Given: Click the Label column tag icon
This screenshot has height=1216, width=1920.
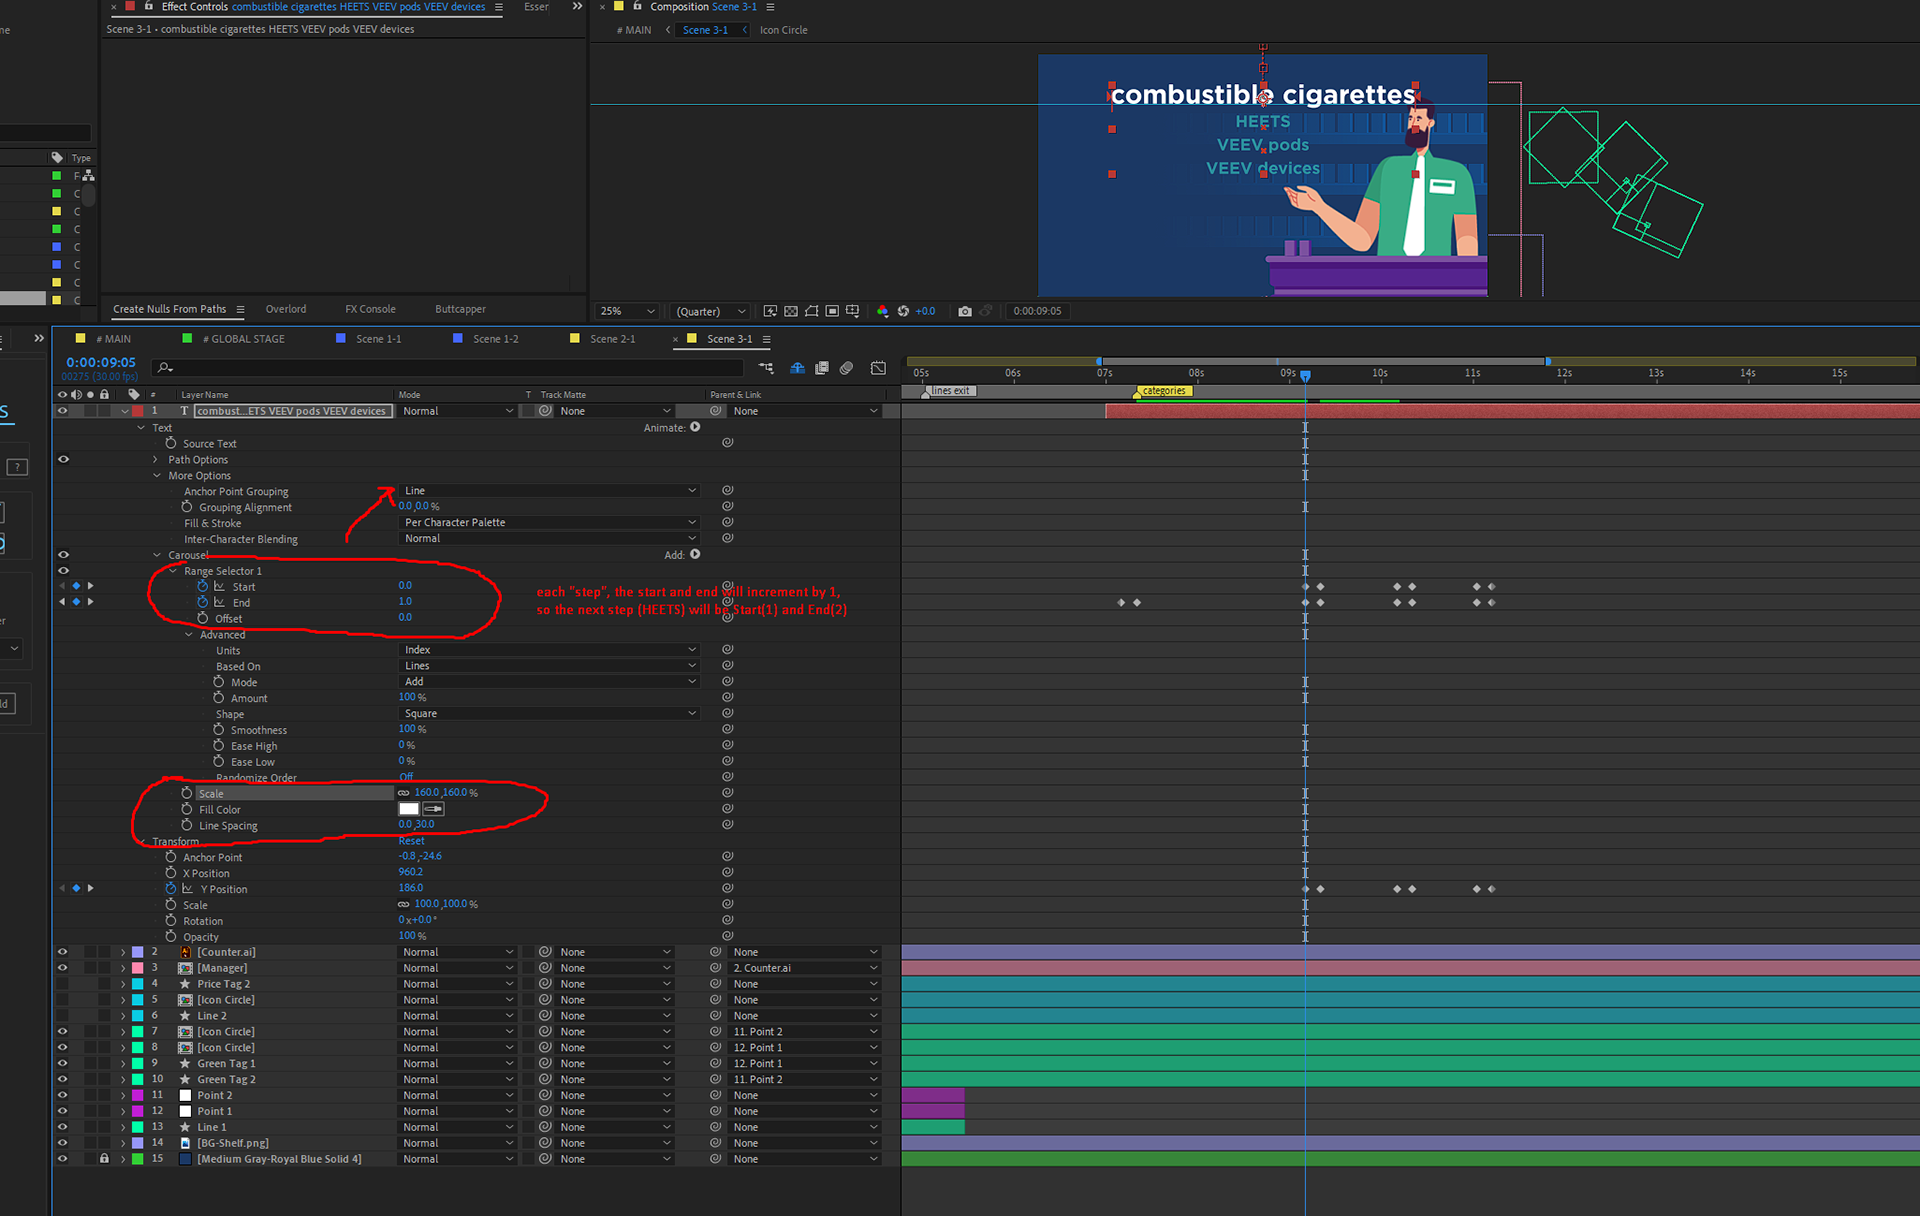Looking at the screenshot, I should click(134, 394).
